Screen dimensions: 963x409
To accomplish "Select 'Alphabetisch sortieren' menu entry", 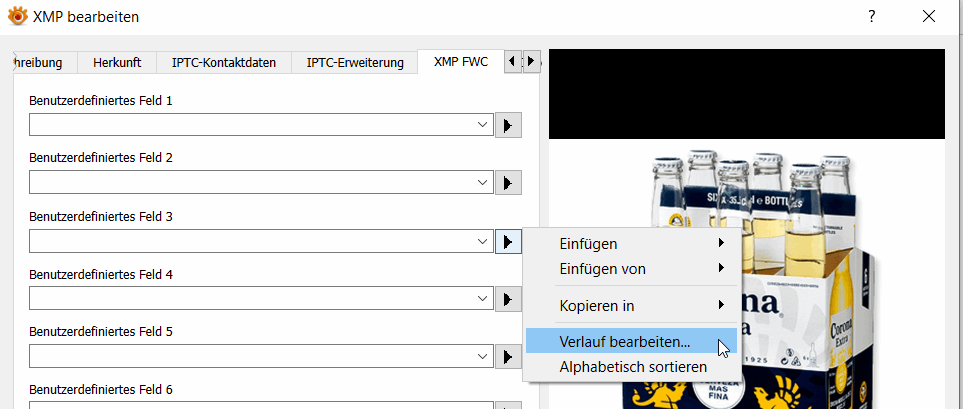I will [633, 367].
